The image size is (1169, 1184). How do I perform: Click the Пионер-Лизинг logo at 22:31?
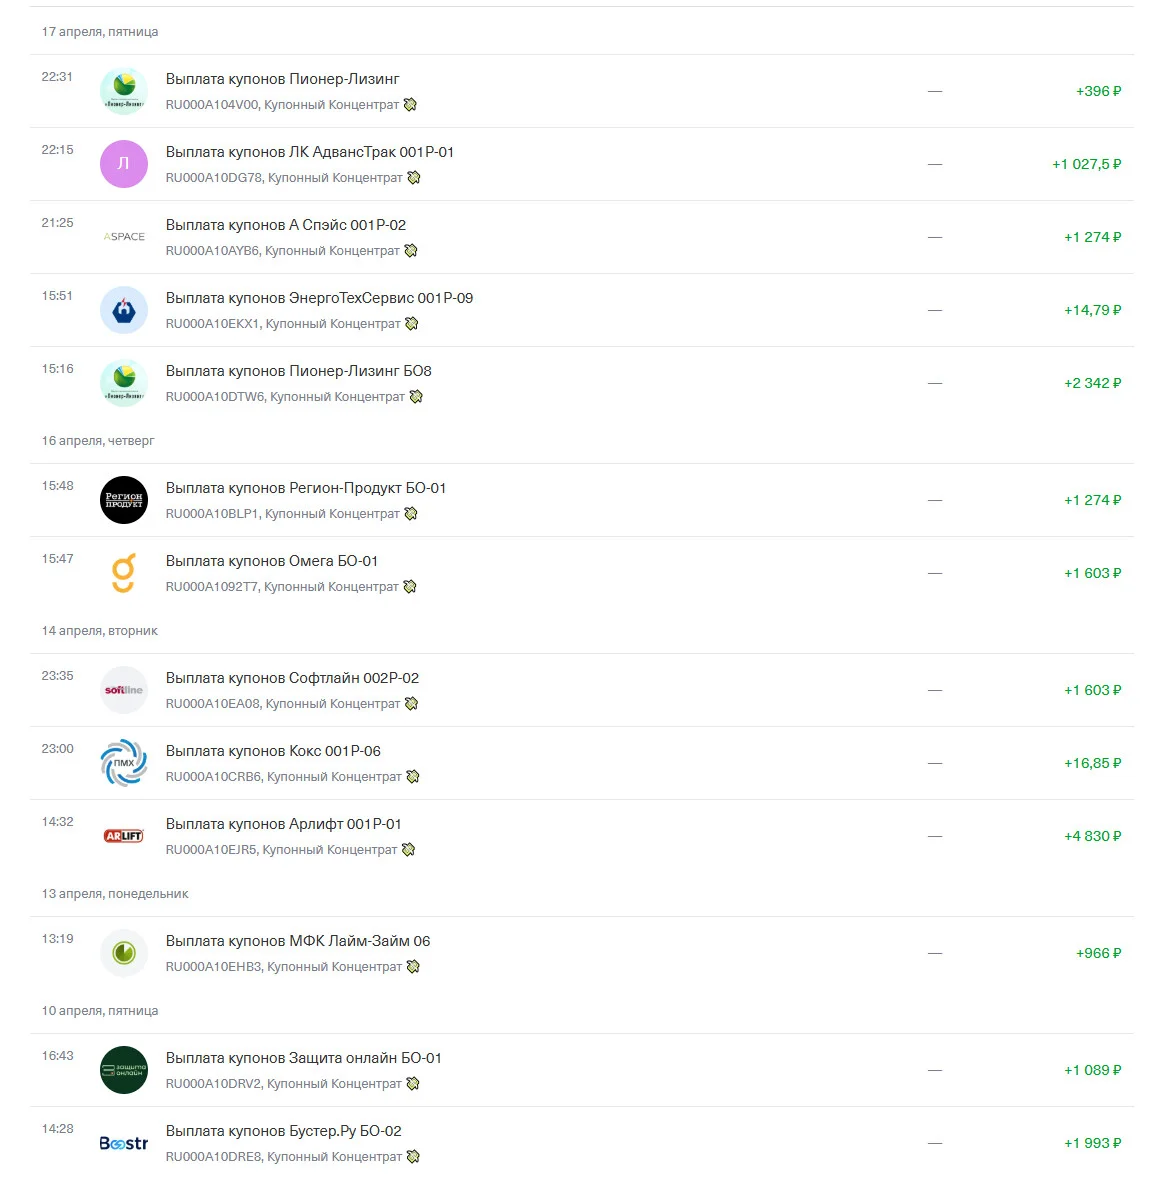[124, 91]
